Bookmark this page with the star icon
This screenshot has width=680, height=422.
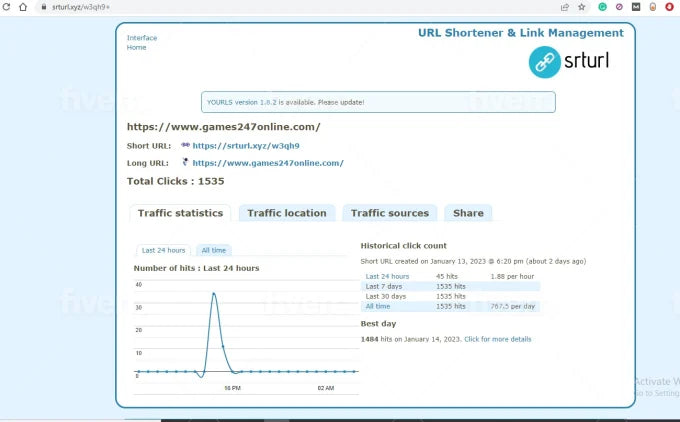click(x=582, y=7)
